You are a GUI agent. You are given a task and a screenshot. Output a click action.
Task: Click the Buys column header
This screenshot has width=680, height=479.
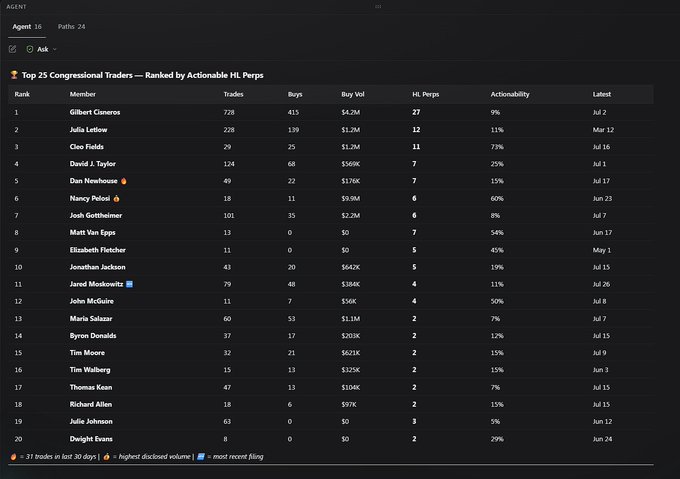[295, 94]
